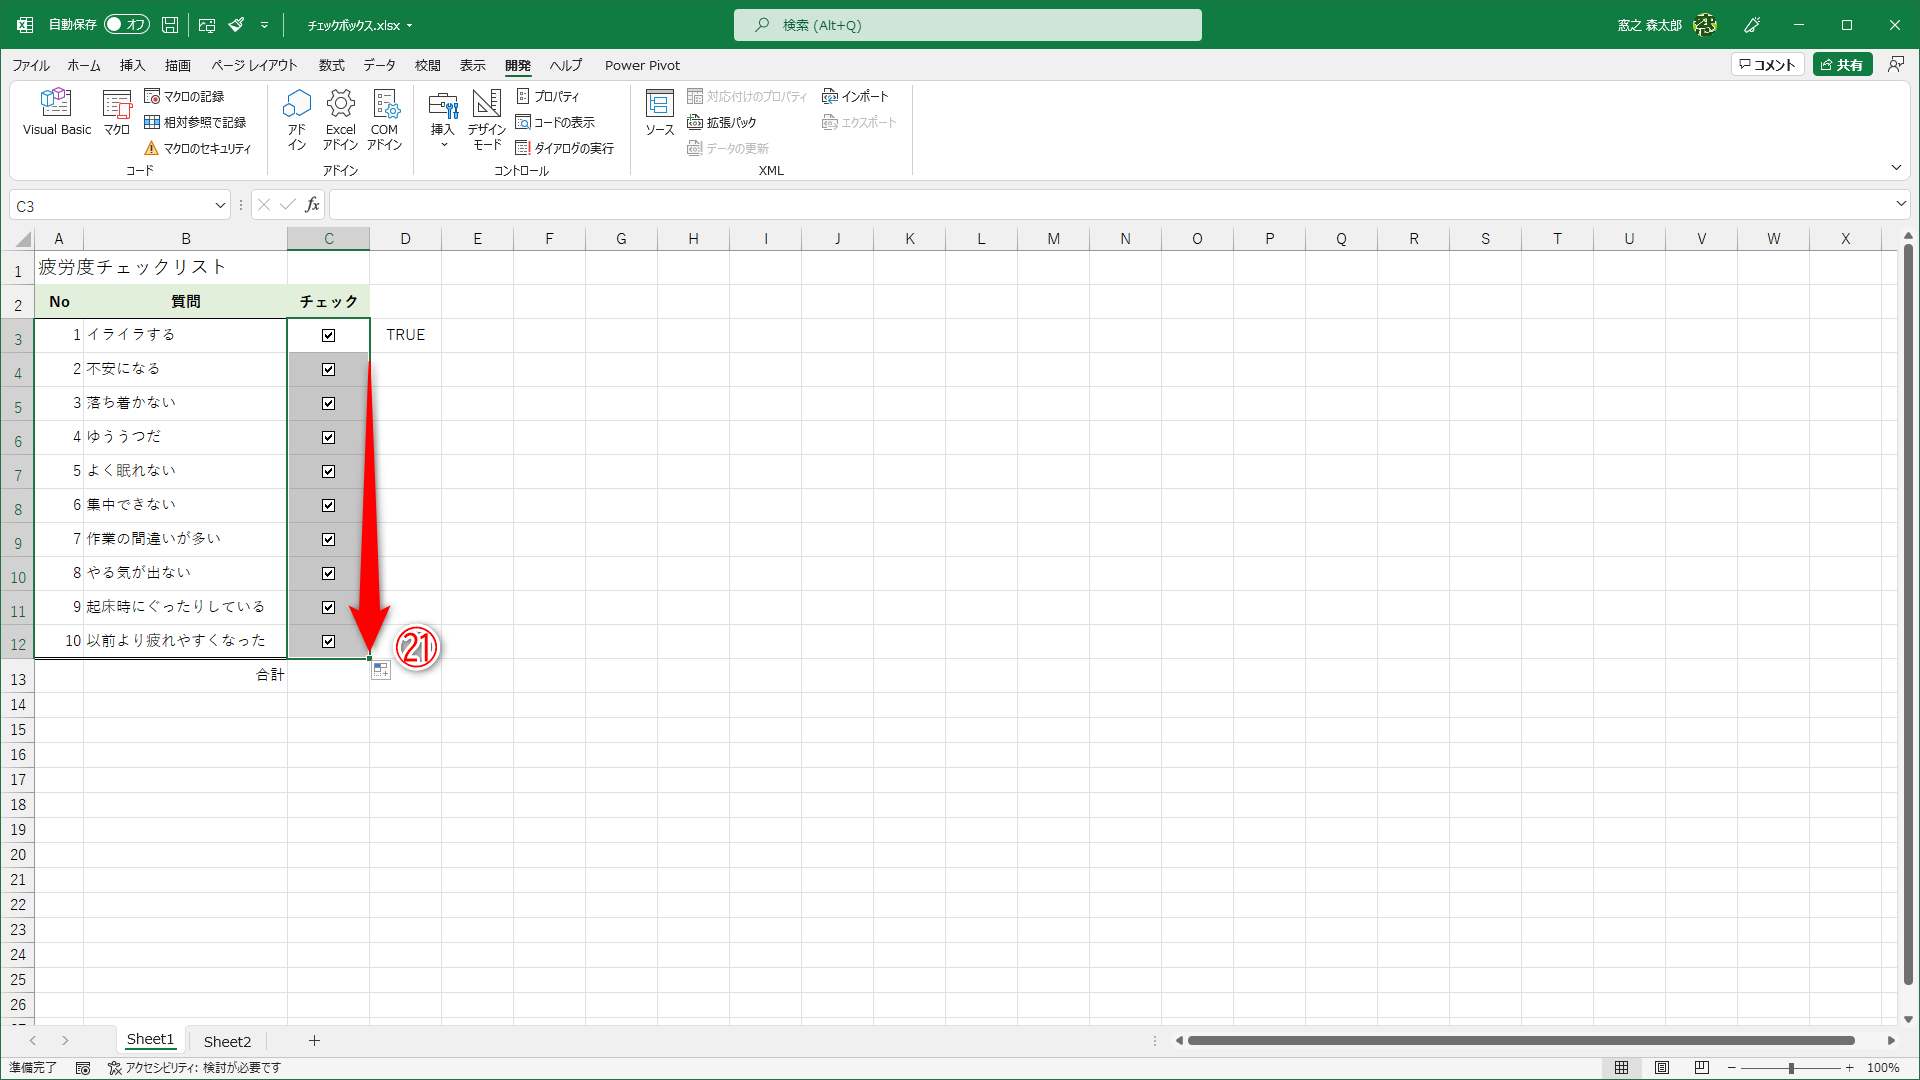Image resolution: width=1920 pixels, height=1080 pixels.
Task: Open the XML Source pane
Action: [659, 111]
